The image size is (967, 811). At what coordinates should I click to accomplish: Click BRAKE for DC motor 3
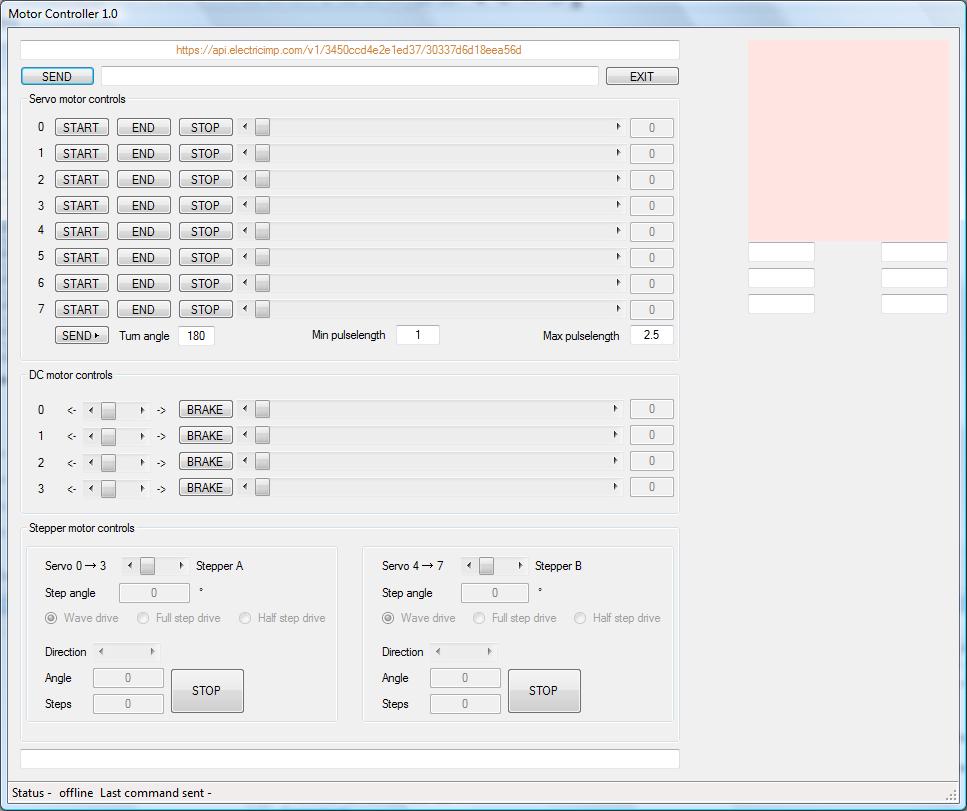click(x=205, y=487)
